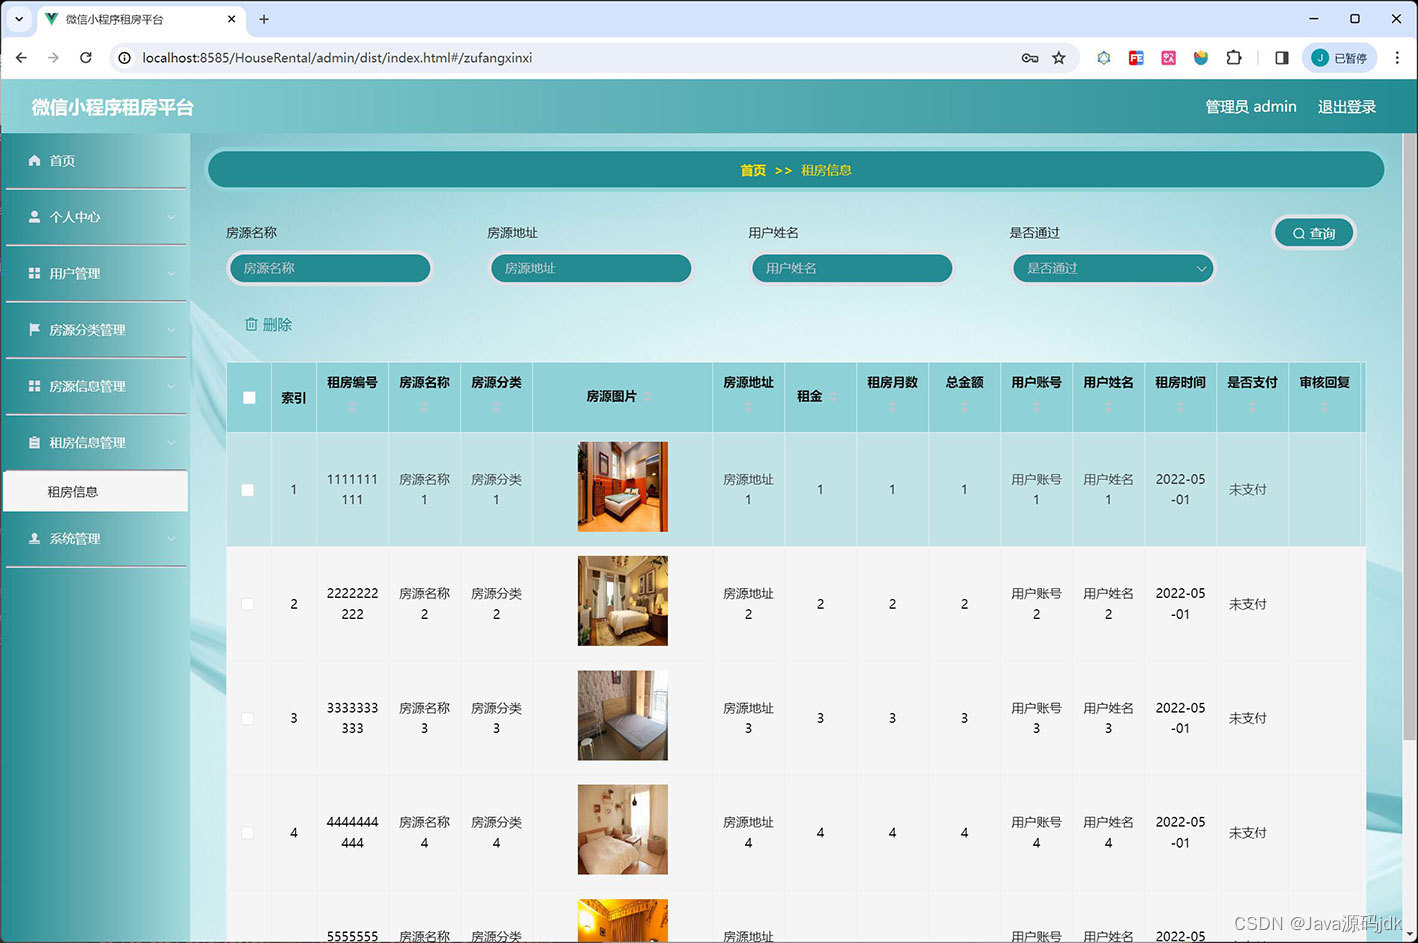Open the row 2 bedroom thumbnail

[x=622, y=601]
